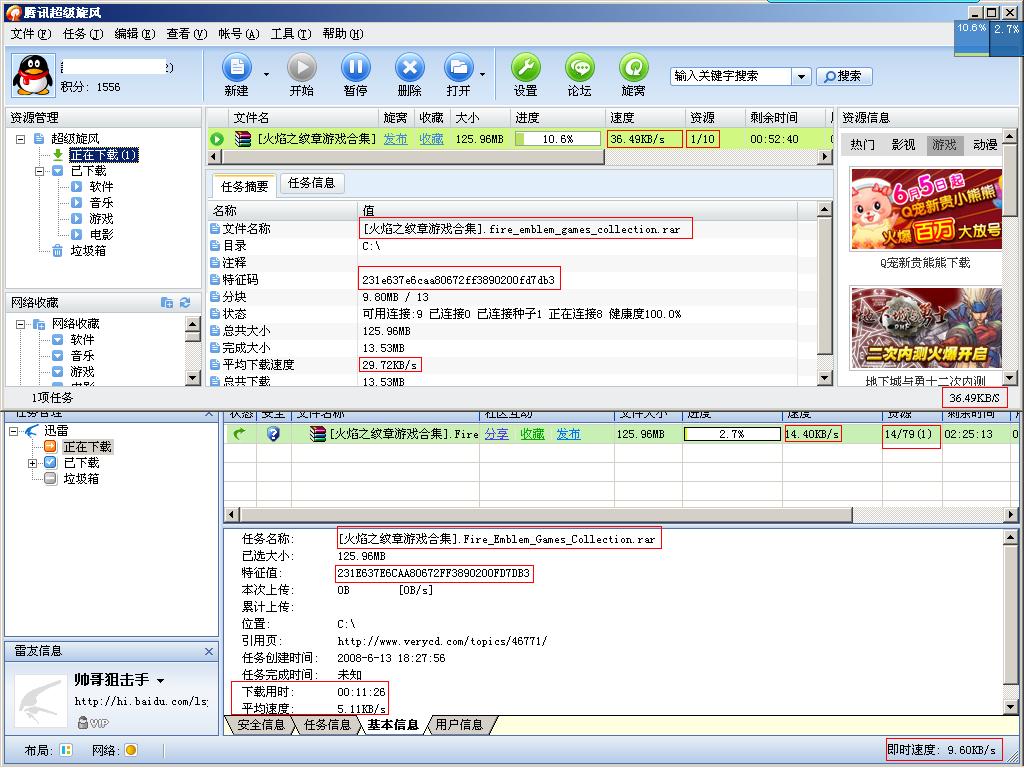
Task: Select the 游戏 resource tab
Action: (944, 144)
